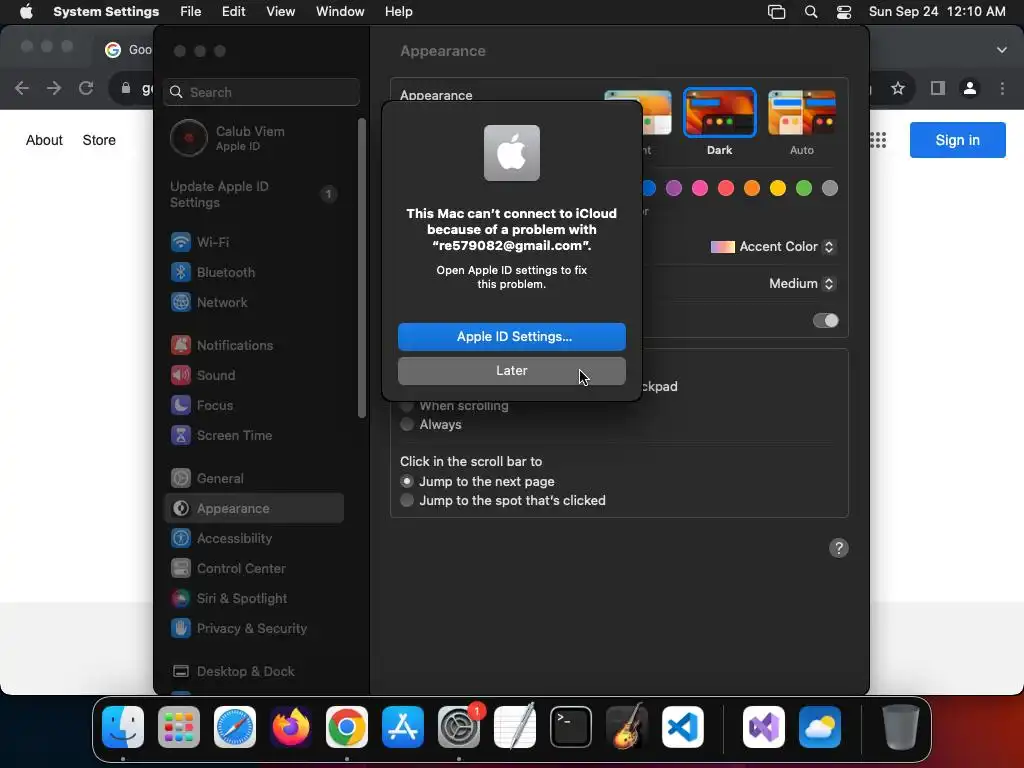Open the Store link in Chrome
This screenshot has height=768, width=1024.
[x=99, y=140]
